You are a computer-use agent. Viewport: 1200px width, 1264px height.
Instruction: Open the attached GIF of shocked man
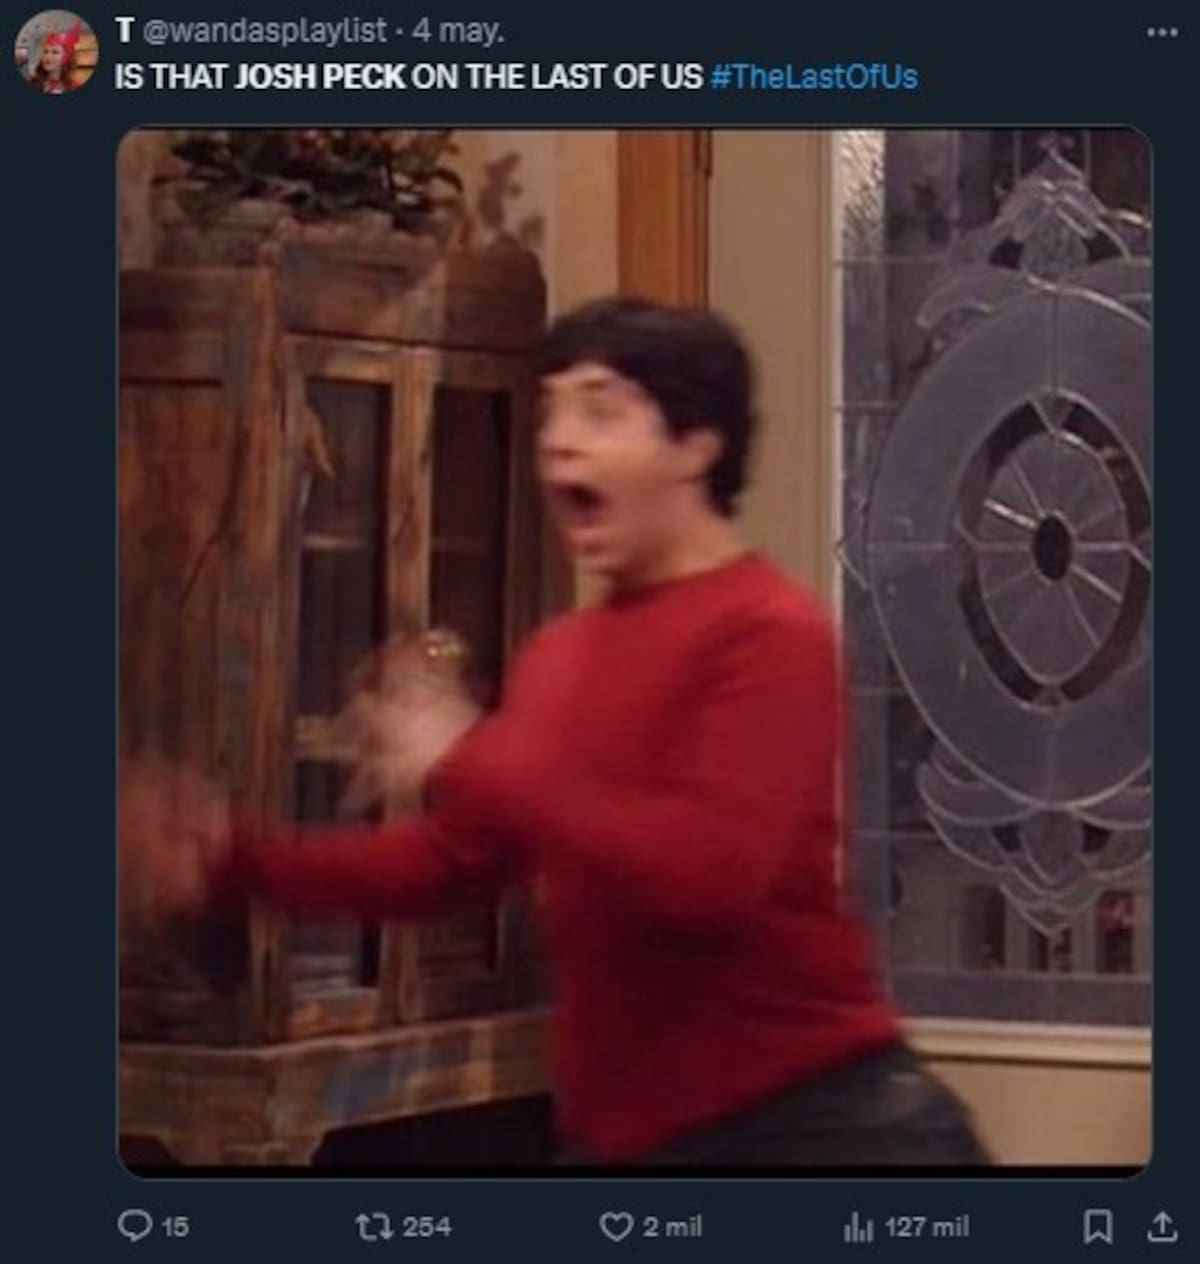635,652
